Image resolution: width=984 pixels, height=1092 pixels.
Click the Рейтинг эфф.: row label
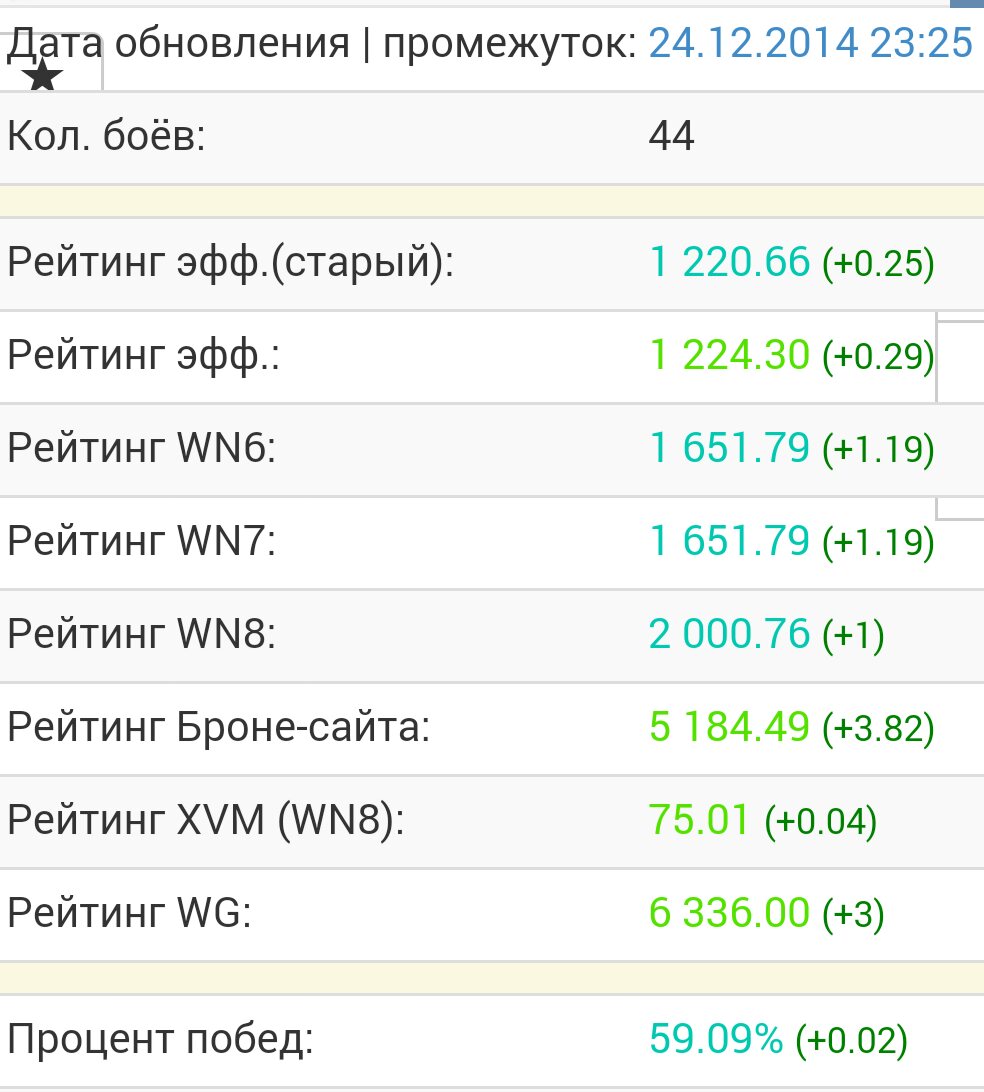tap(143, 356)
